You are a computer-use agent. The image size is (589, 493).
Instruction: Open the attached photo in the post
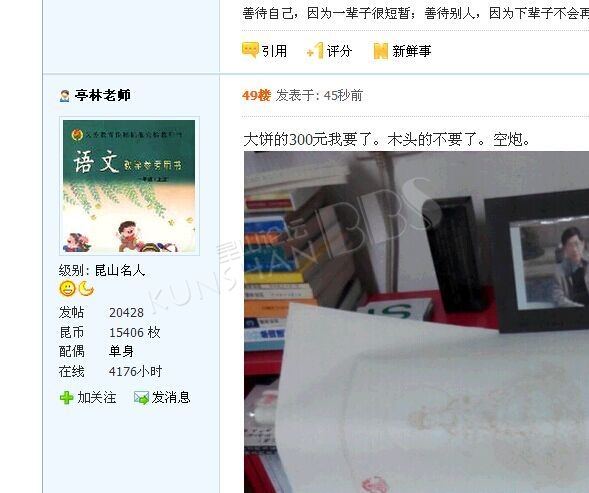coord(416,322)
